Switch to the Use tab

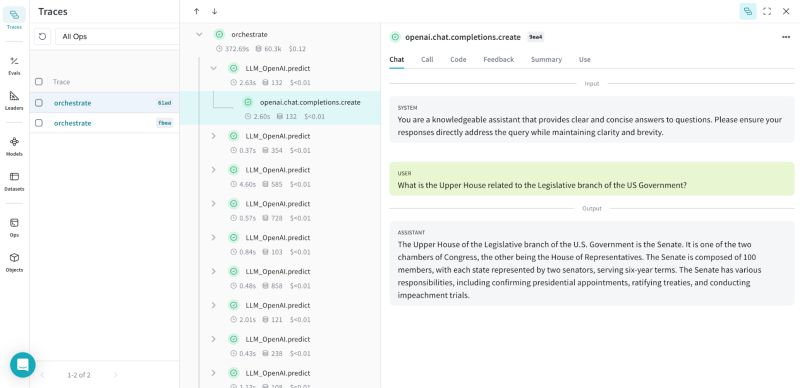tap(585, 60)
